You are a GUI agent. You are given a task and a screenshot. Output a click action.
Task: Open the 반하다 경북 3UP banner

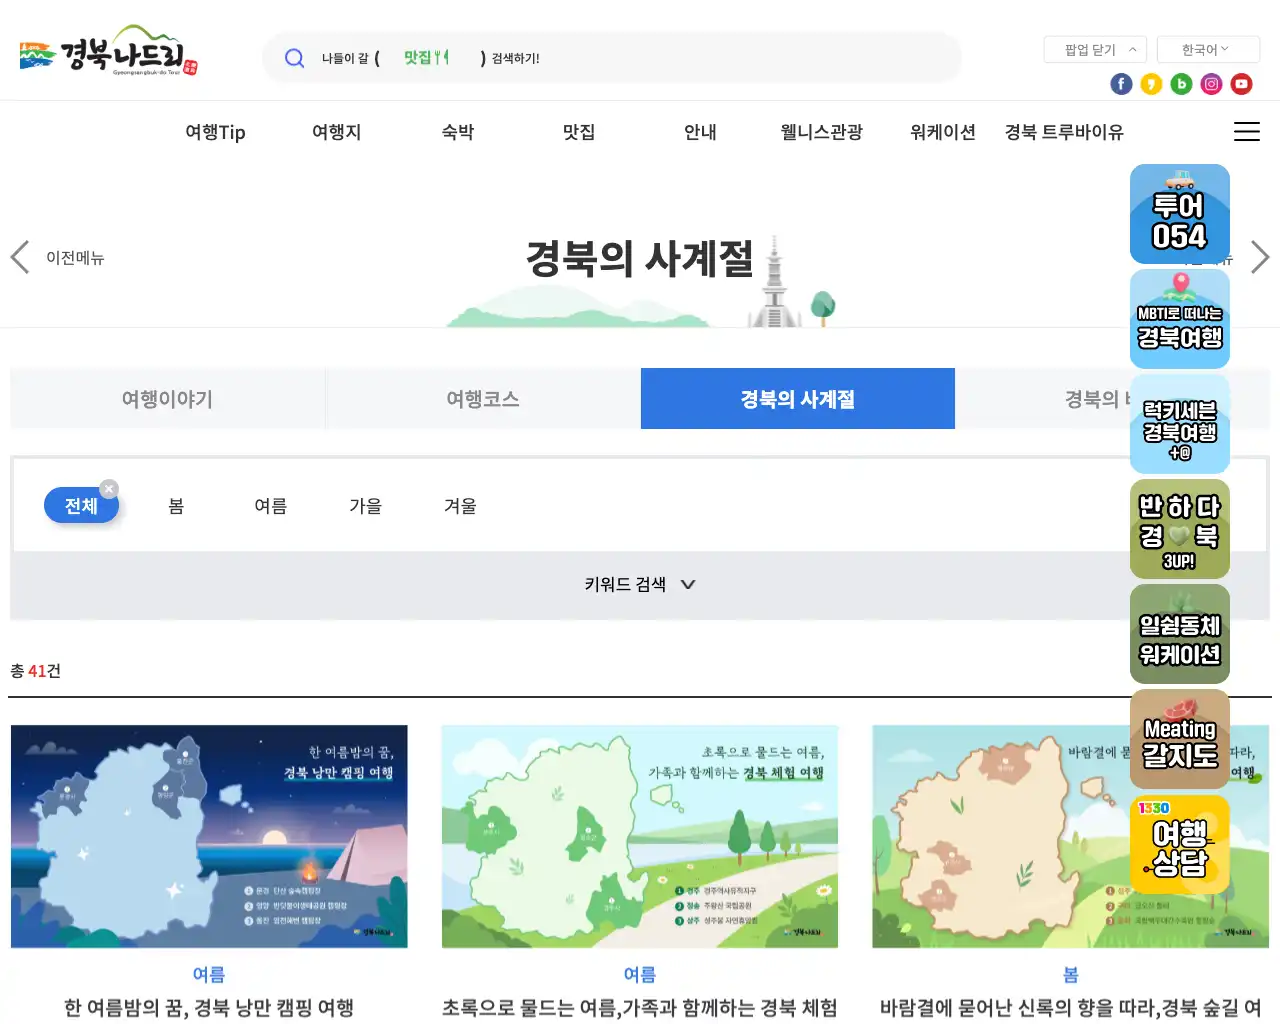click(x=1180, y=529)
